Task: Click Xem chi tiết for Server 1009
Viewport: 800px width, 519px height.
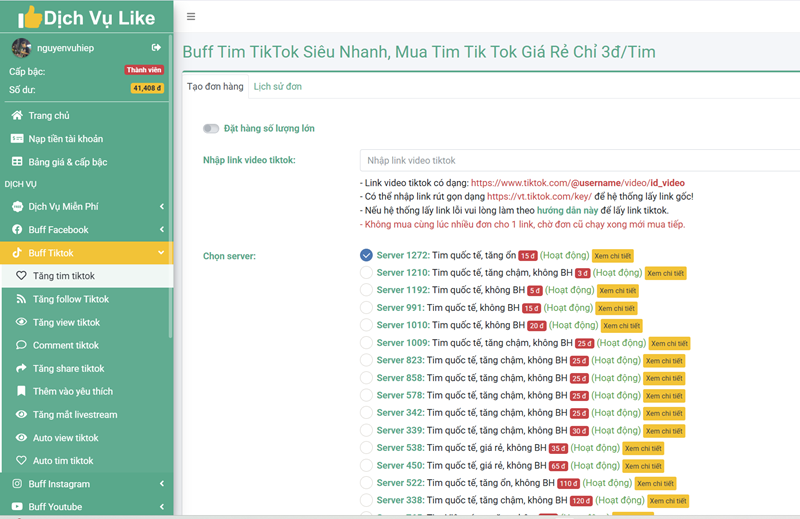Action: 669,343
